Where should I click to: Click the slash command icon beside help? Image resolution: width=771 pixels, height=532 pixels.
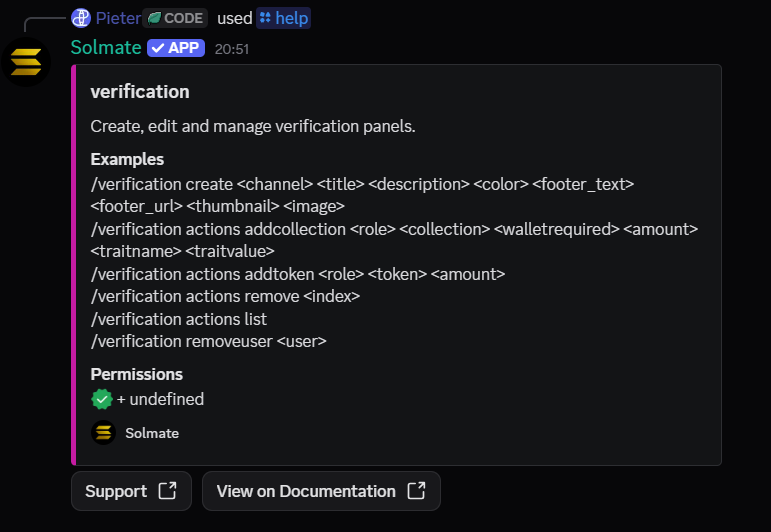[266, 18]
